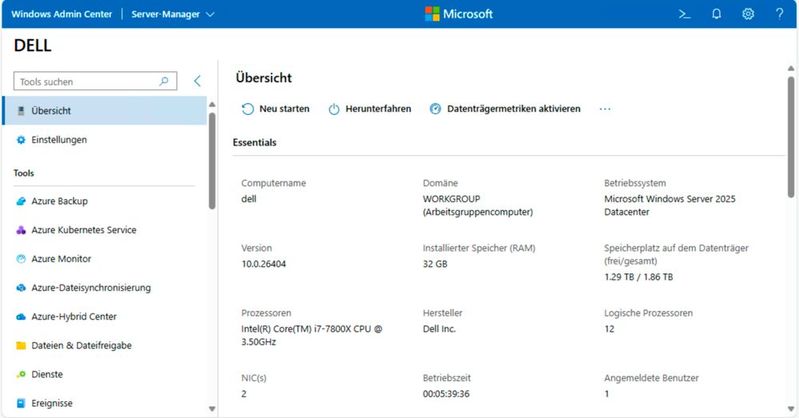Select the WORKGROUP domain value
The width and height of the screenshot is (799, 418).
pos(477,205)
